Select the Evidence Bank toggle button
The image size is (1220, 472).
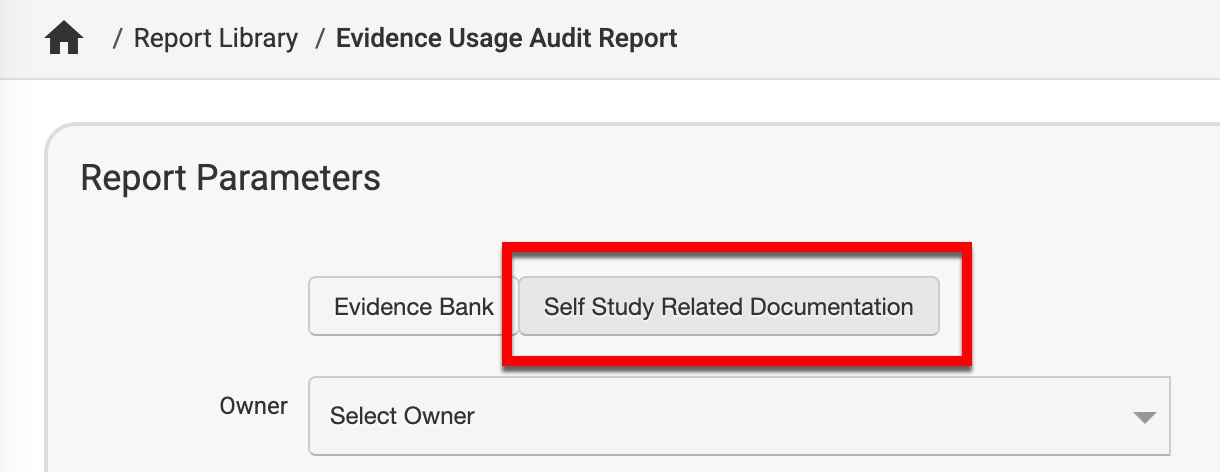point(413,306)
